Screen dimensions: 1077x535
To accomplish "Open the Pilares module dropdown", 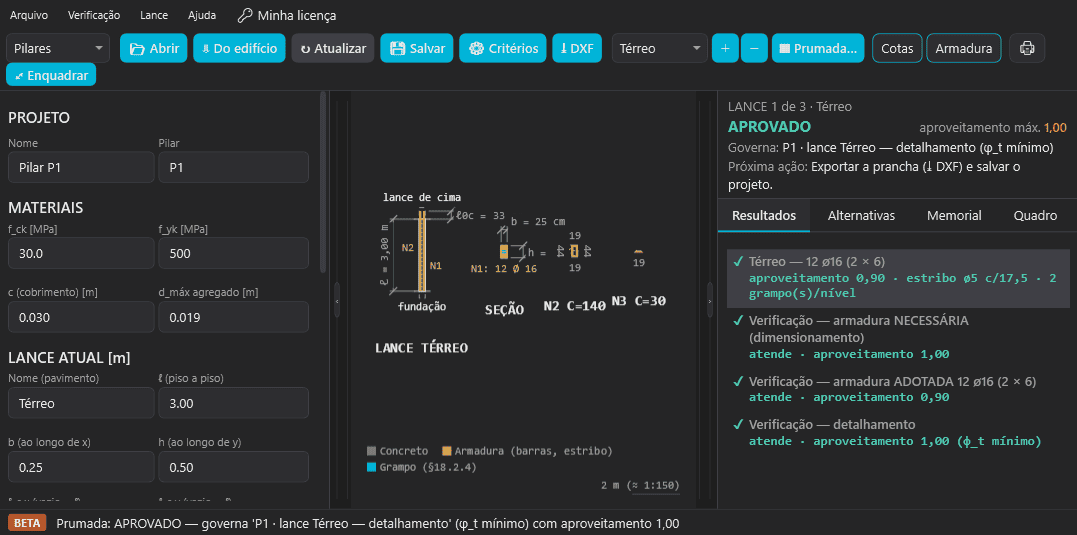I will click(x=58, y=48).
